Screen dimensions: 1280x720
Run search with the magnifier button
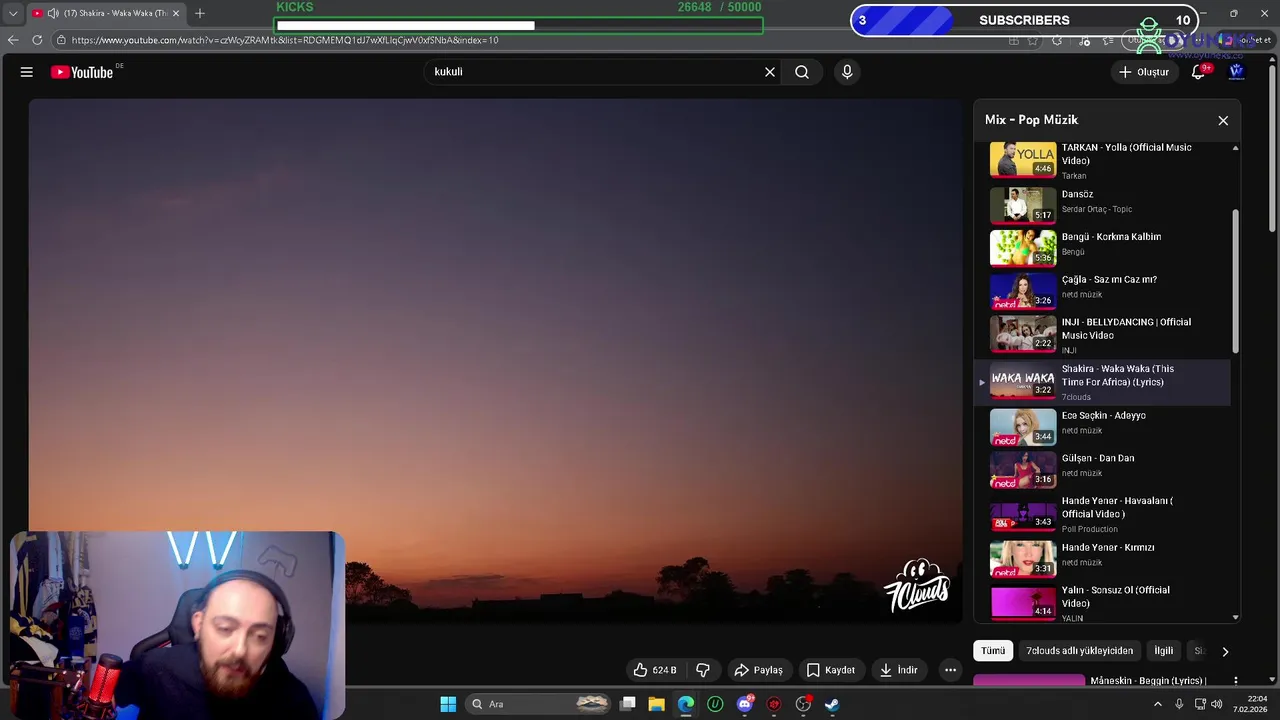tap(802, 72)
